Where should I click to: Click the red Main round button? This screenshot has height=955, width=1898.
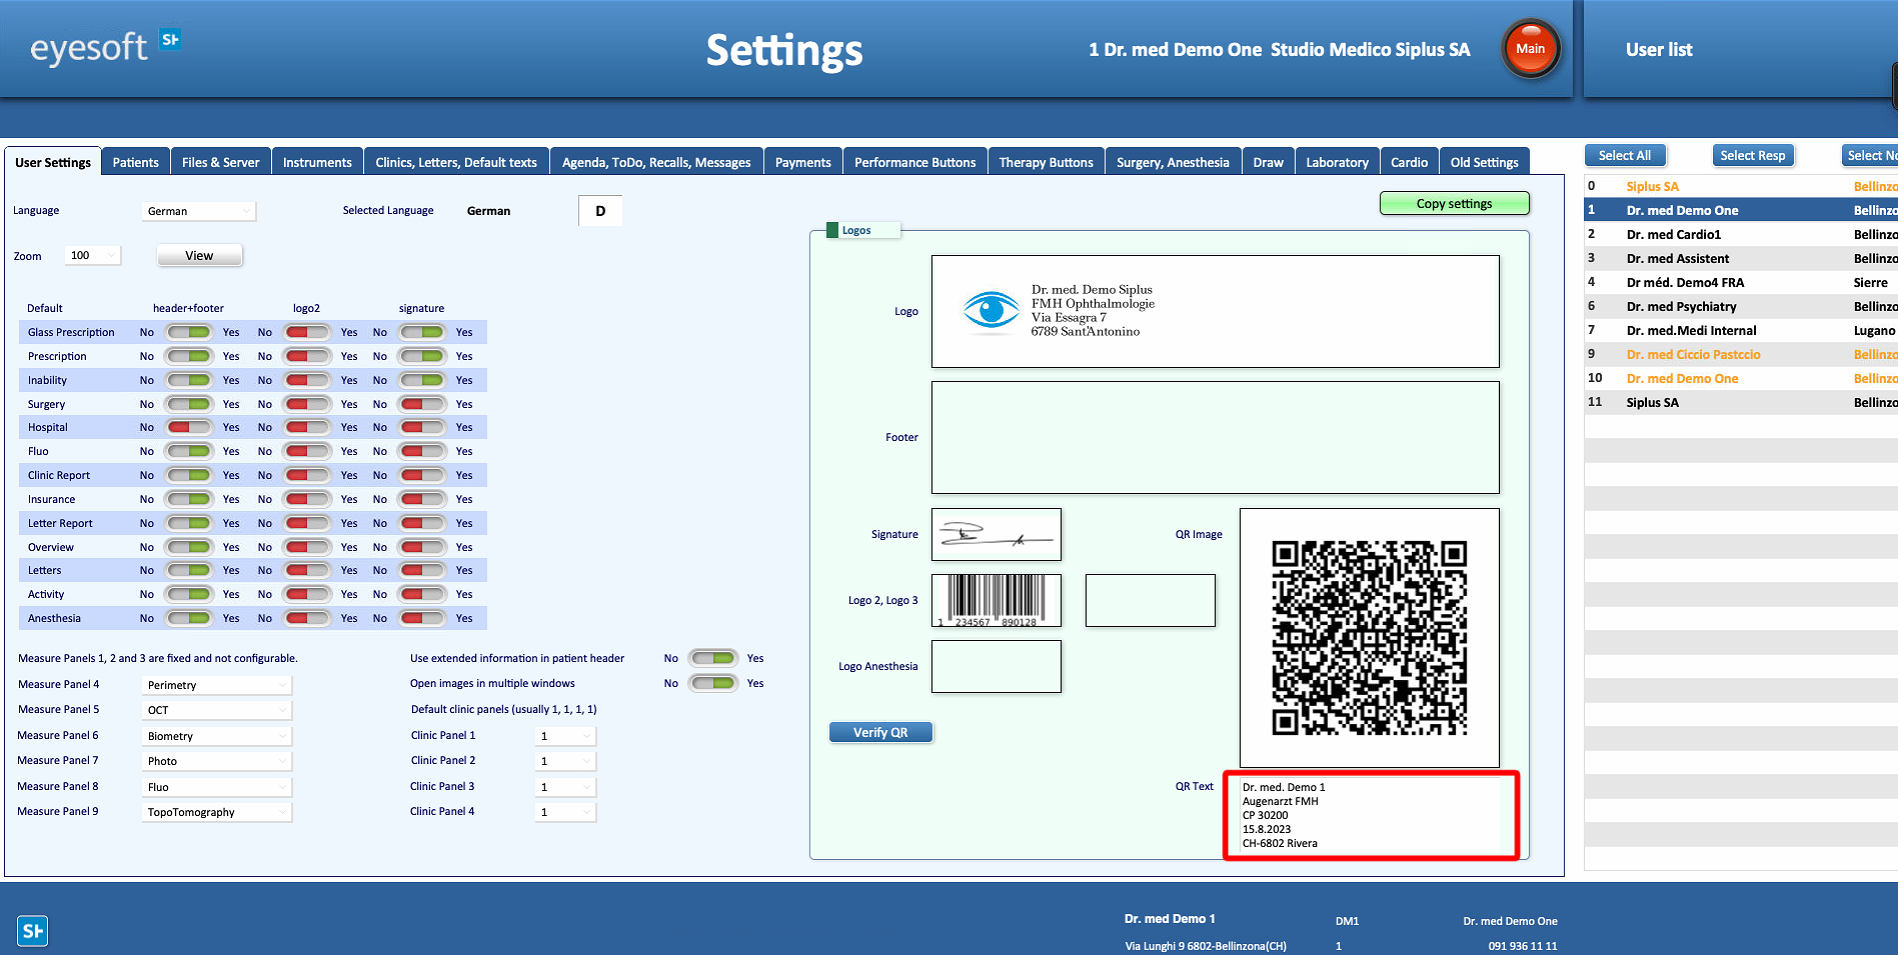[1530, 49]
